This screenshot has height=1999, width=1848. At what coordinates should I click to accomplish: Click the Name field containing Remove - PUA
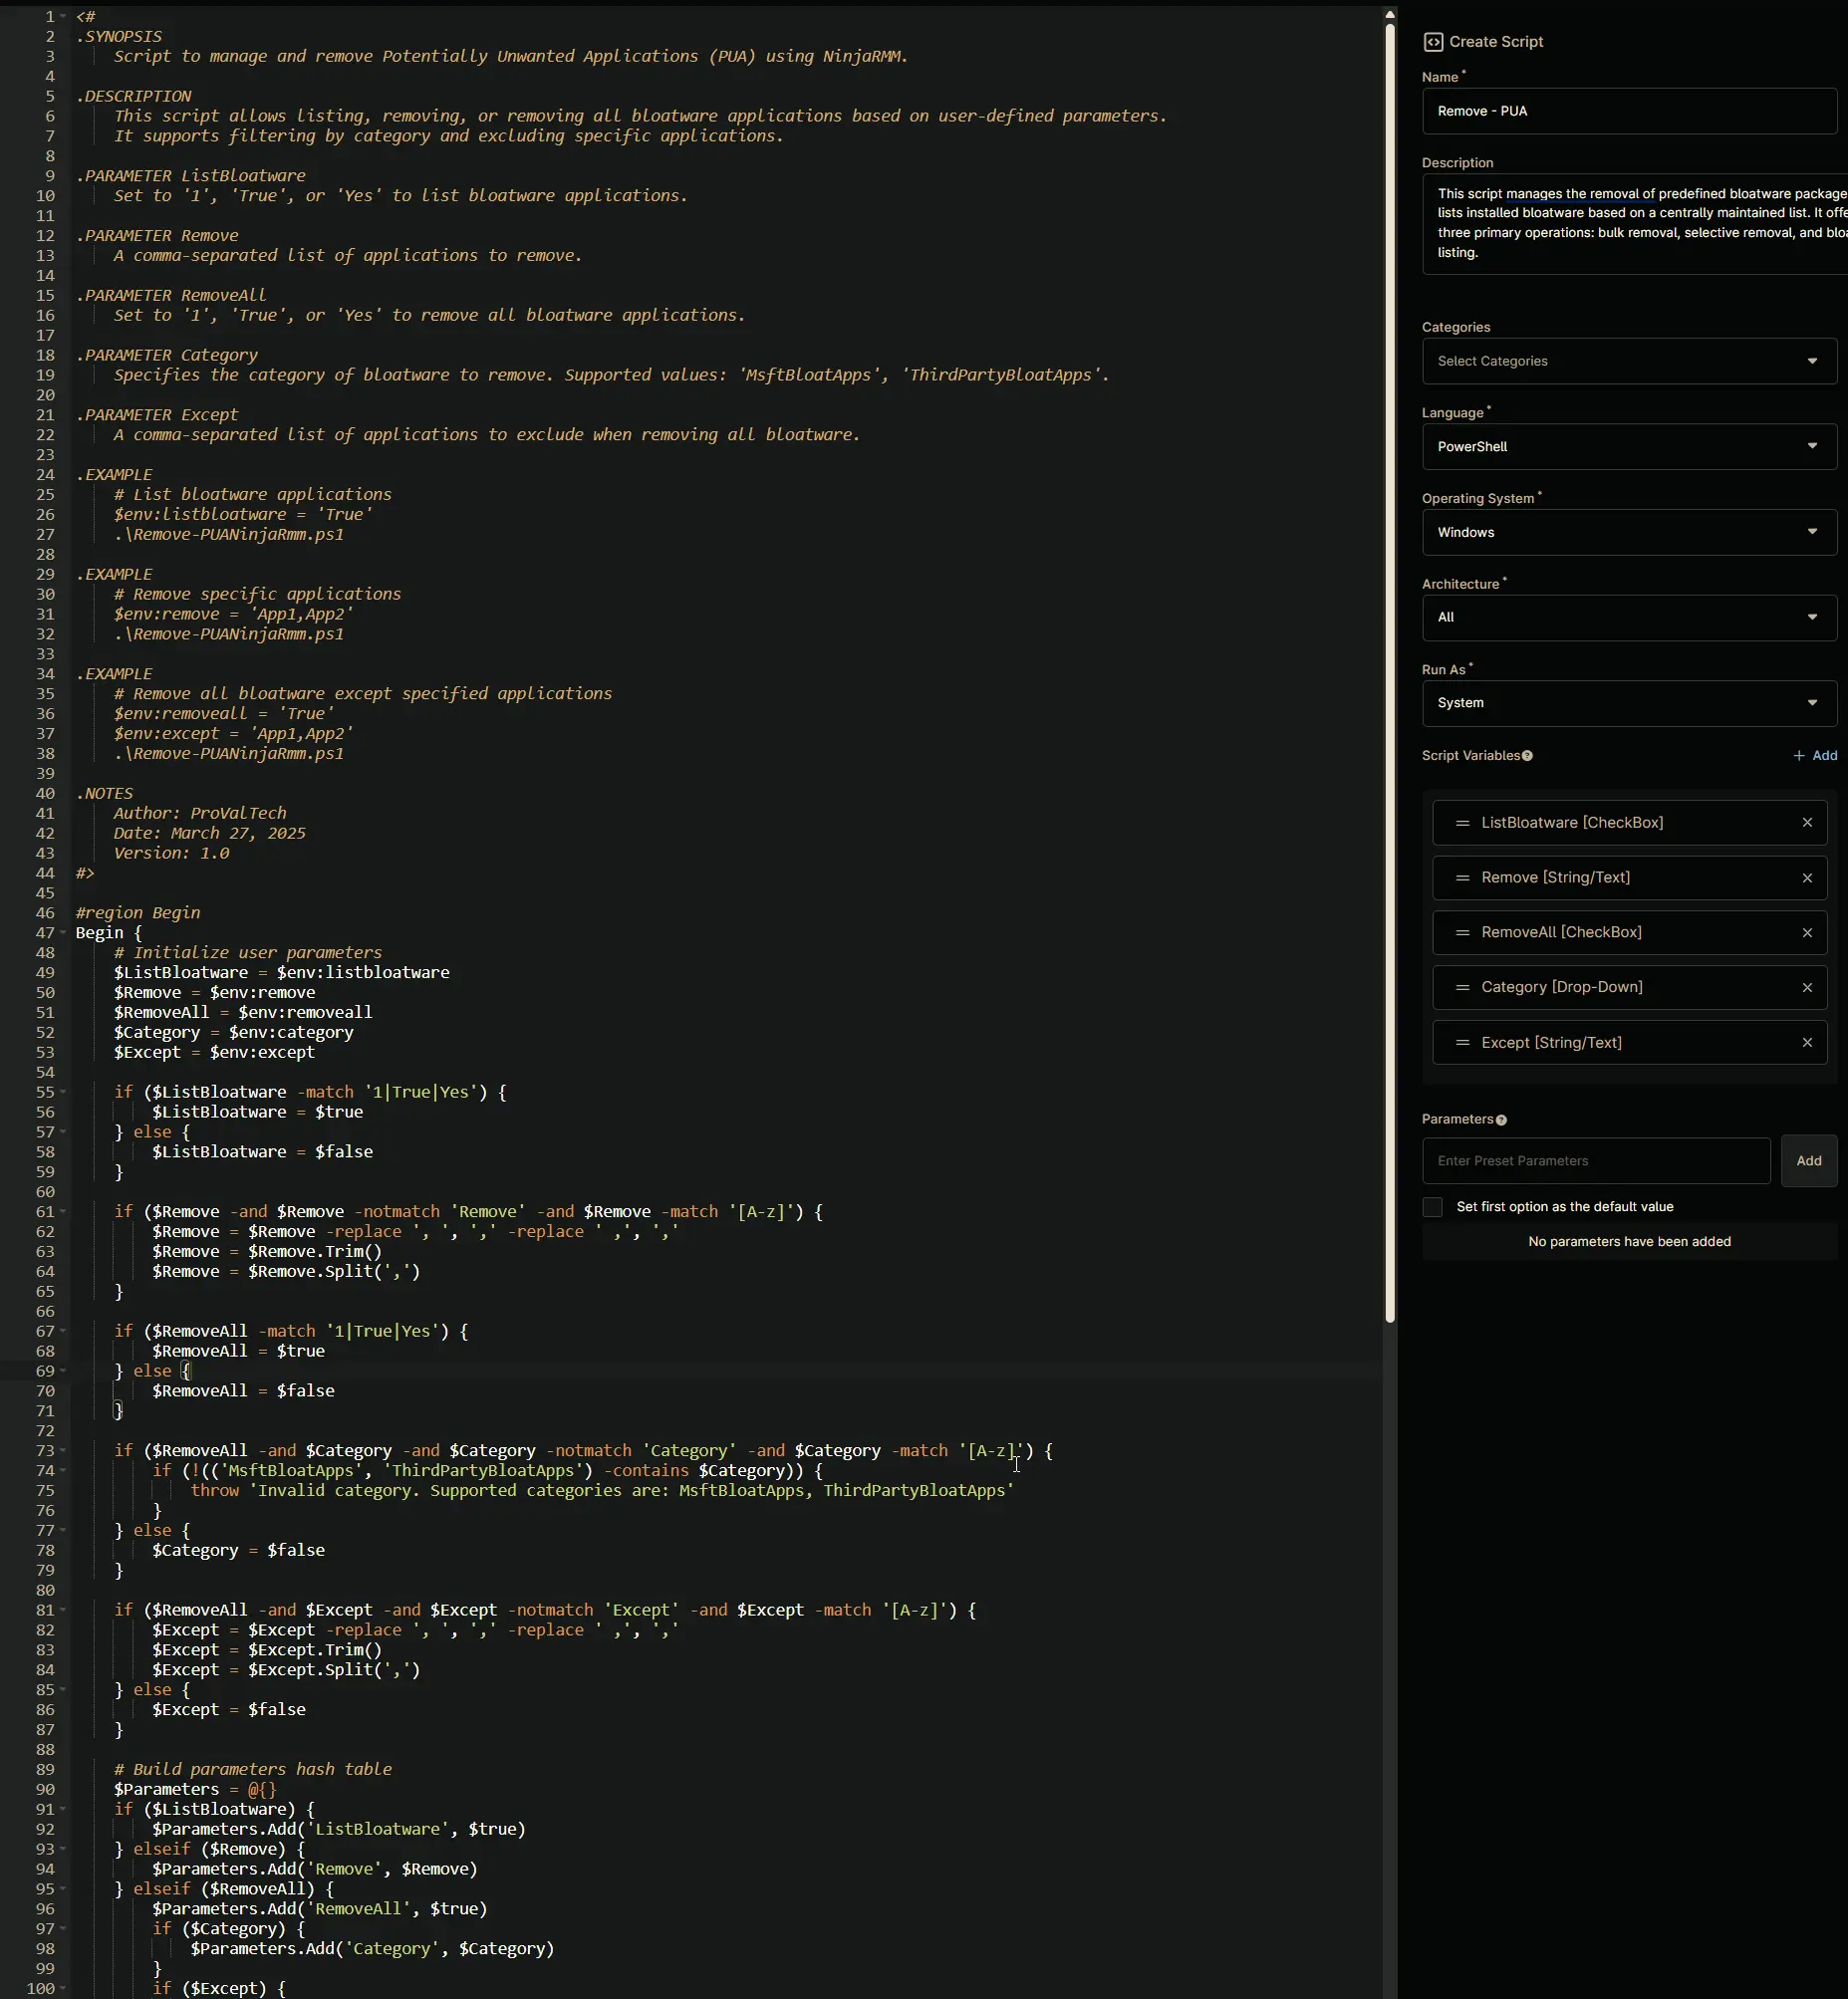tap(1629, 111)
